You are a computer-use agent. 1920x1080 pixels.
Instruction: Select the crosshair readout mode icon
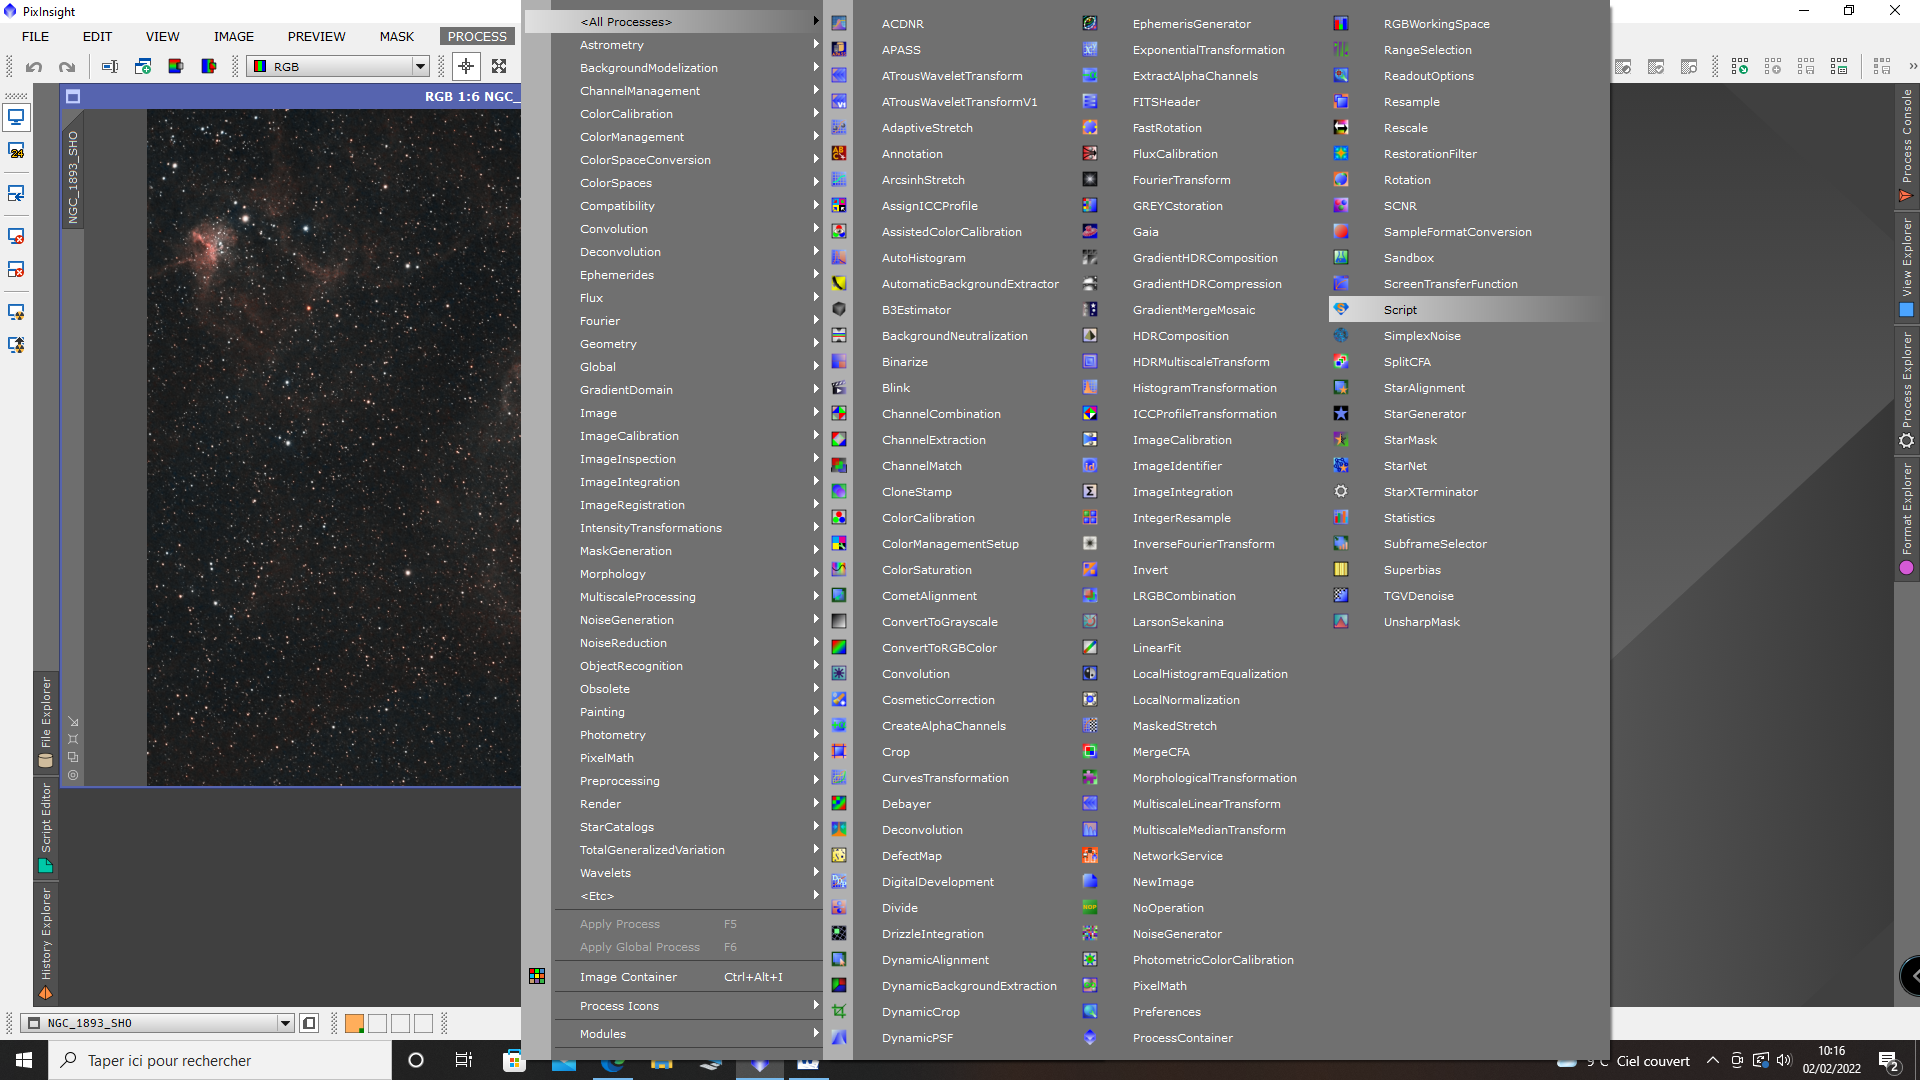pos(466,67)
